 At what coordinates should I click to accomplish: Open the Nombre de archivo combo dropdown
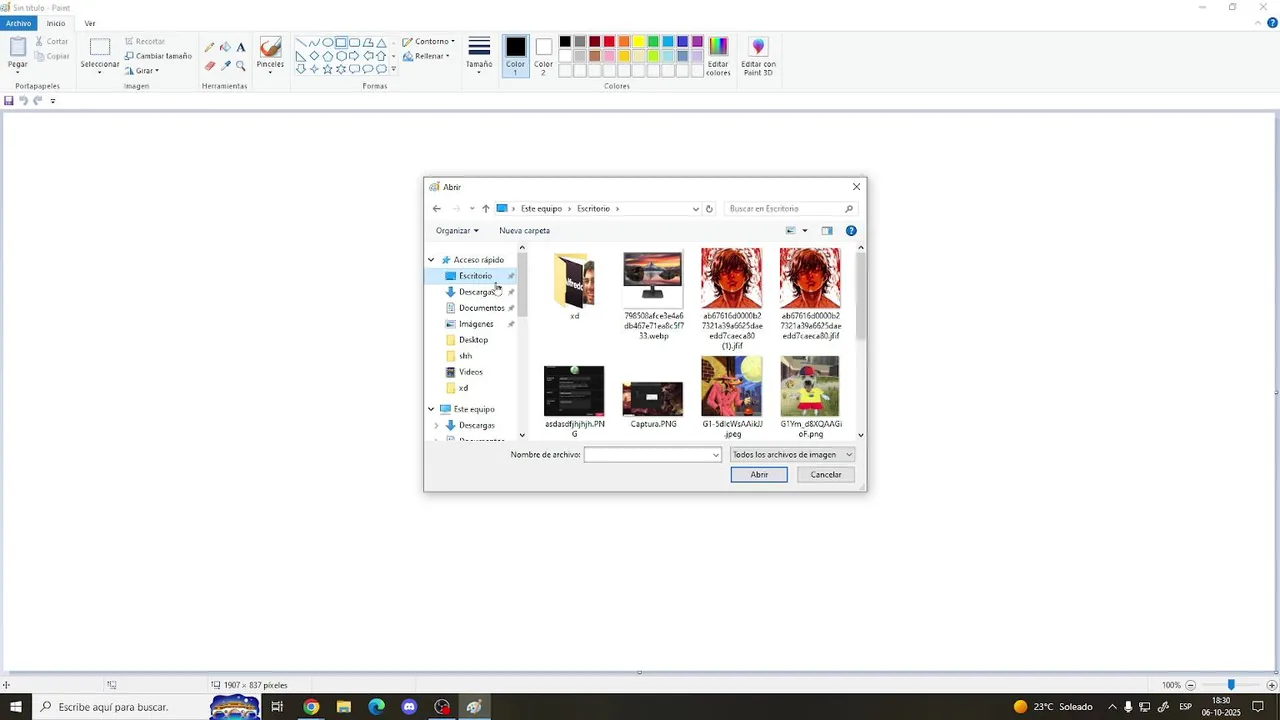tap(716, 455)
